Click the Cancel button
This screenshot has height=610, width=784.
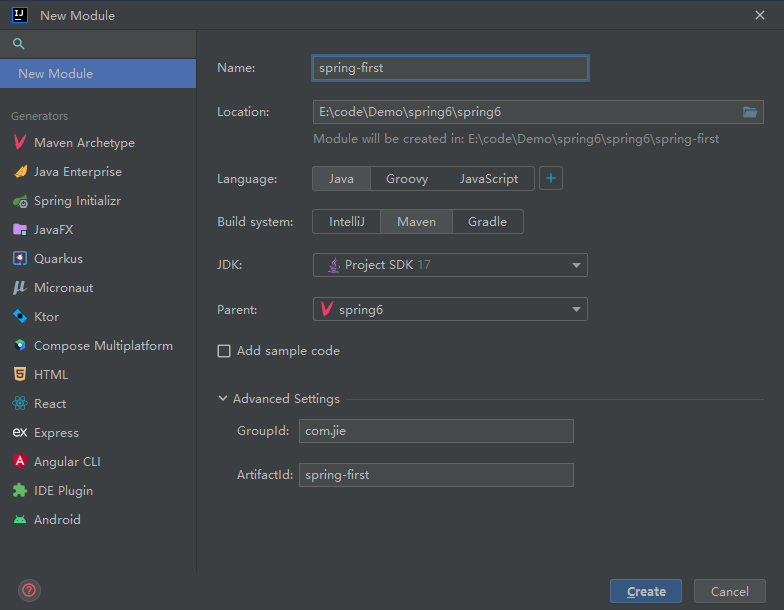730,592
